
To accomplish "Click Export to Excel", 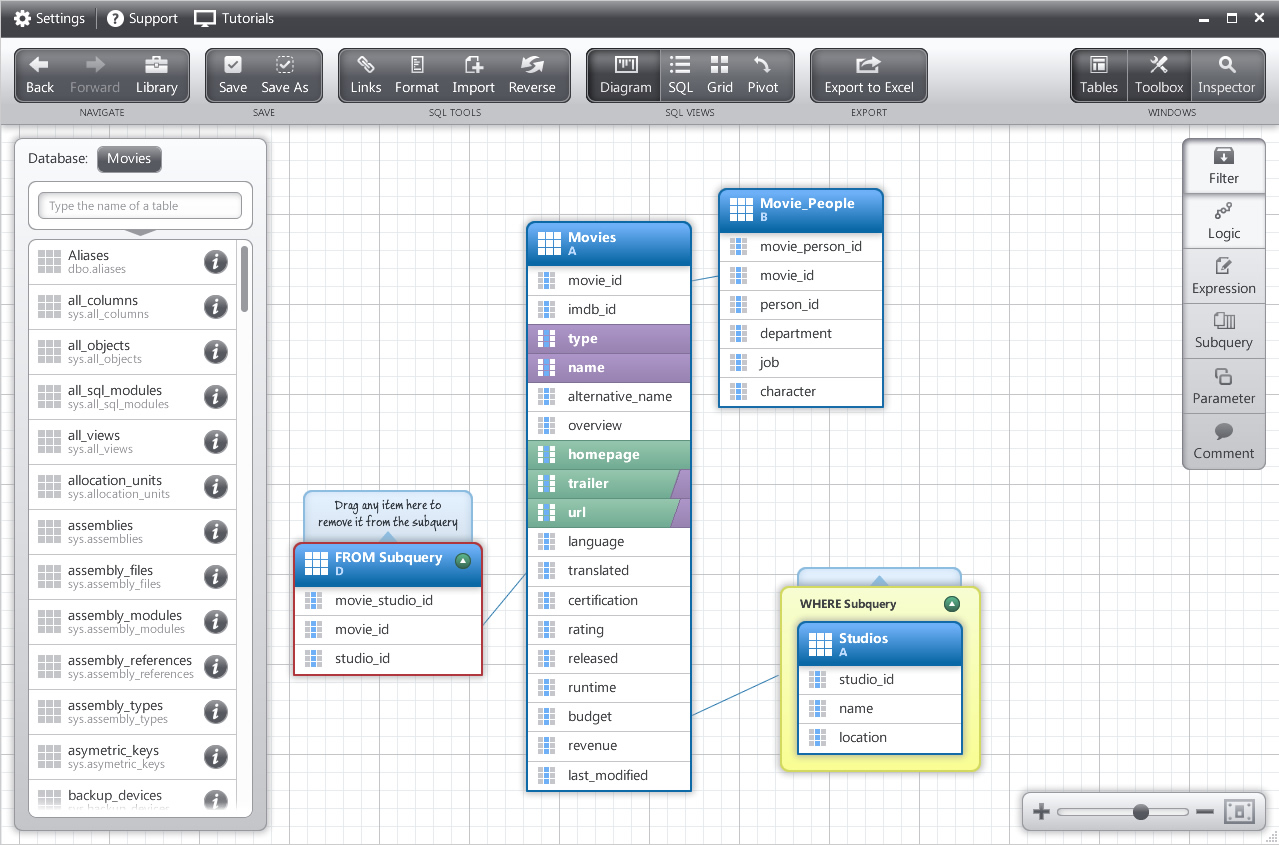I will click(x=868, y=75).
